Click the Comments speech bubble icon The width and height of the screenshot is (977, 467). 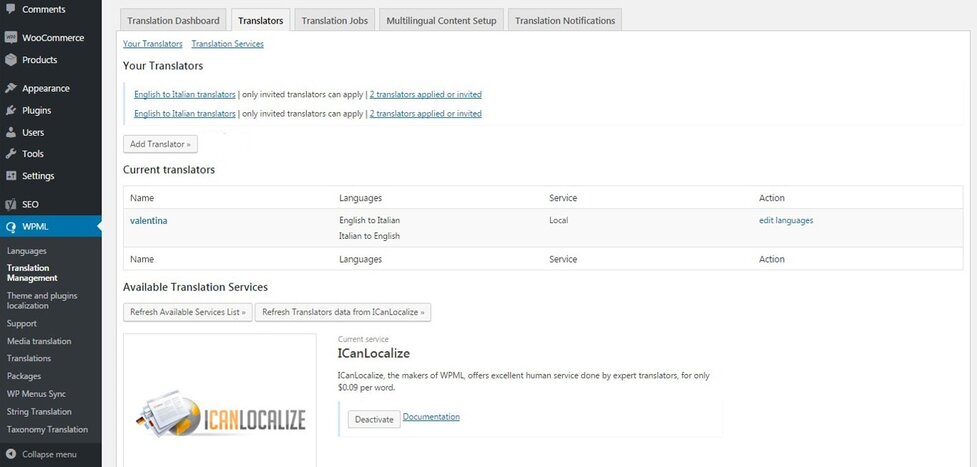coord(11,10)
